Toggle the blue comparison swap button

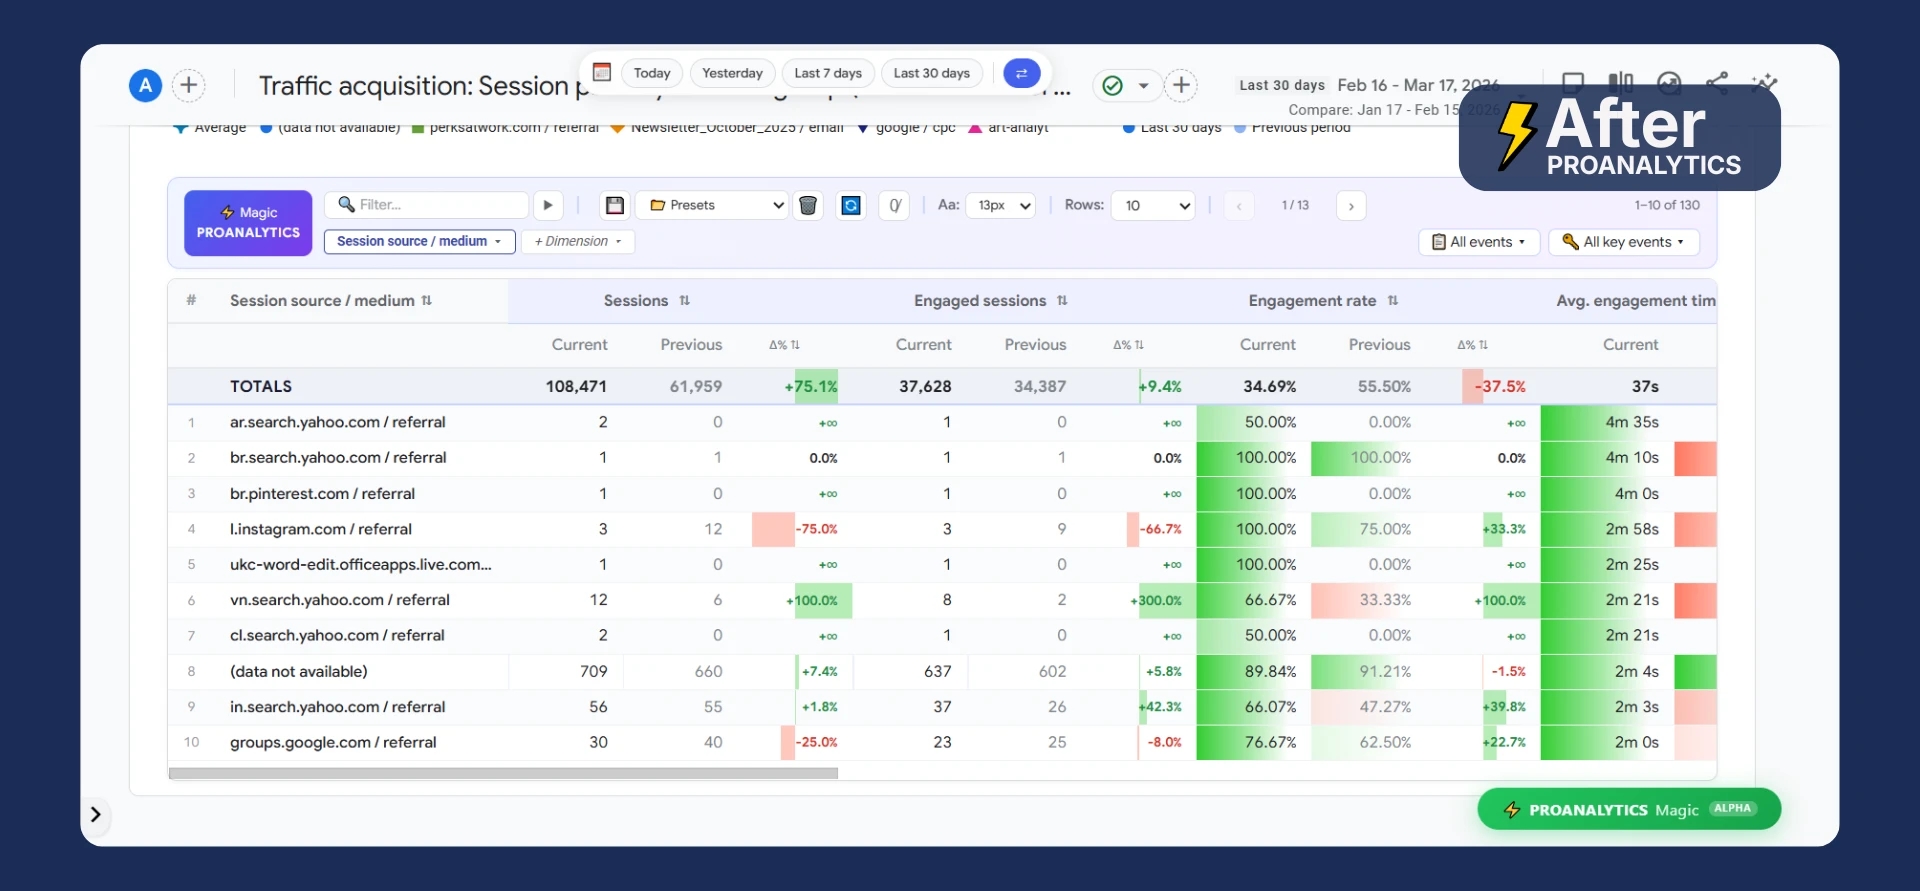pos(1021,73)
